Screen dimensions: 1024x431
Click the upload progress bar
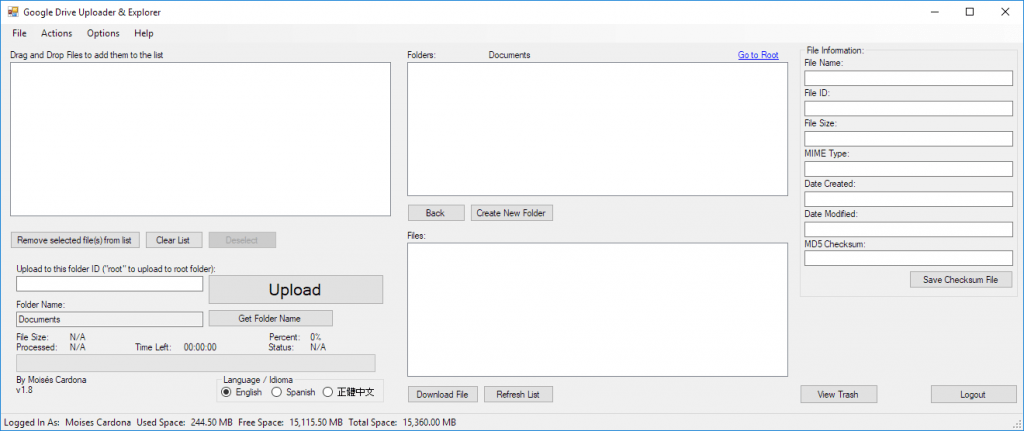coord(196,363)
